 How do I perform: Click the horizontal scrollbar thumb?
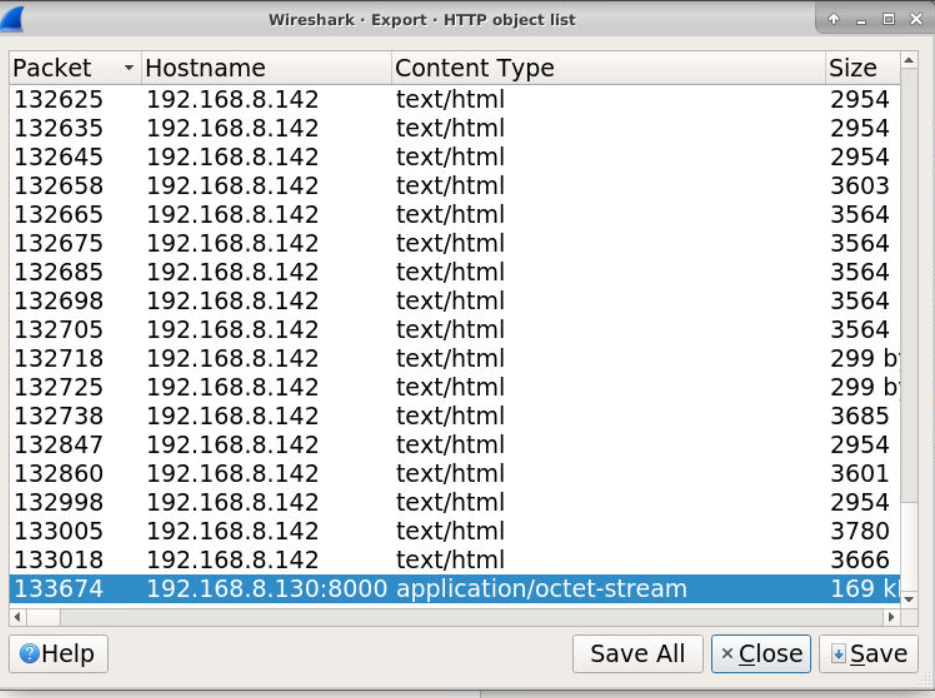tap(43, 617)
